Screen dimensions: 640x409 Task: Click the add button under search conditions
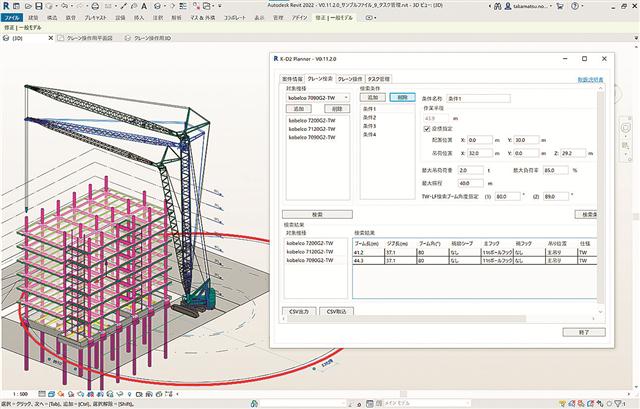(x=373, y=98)
